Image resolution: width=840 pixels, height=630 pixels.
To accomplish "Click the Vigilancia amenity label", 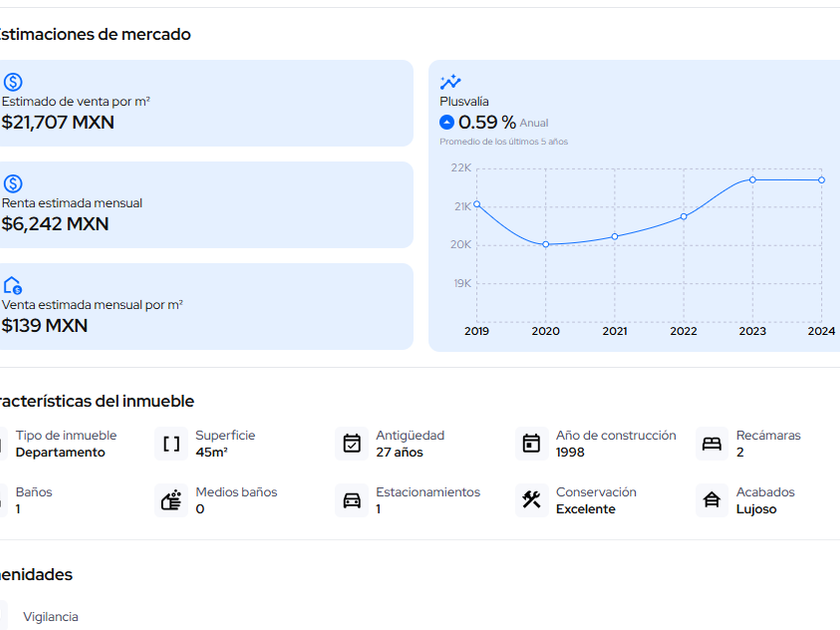I will pos(51,617).
